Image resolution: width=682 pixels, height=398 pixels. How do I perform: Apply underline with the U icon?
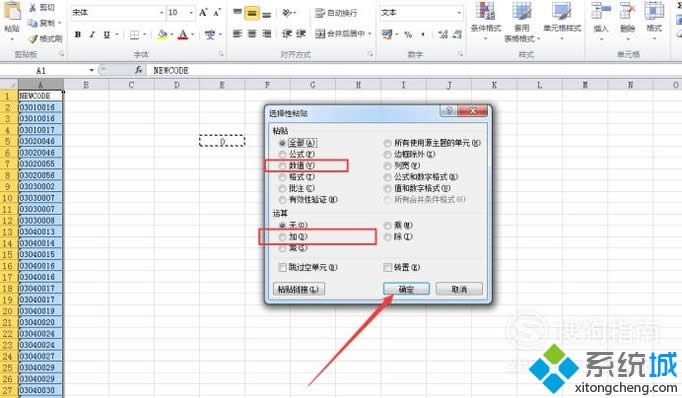[x=107, y=34]
